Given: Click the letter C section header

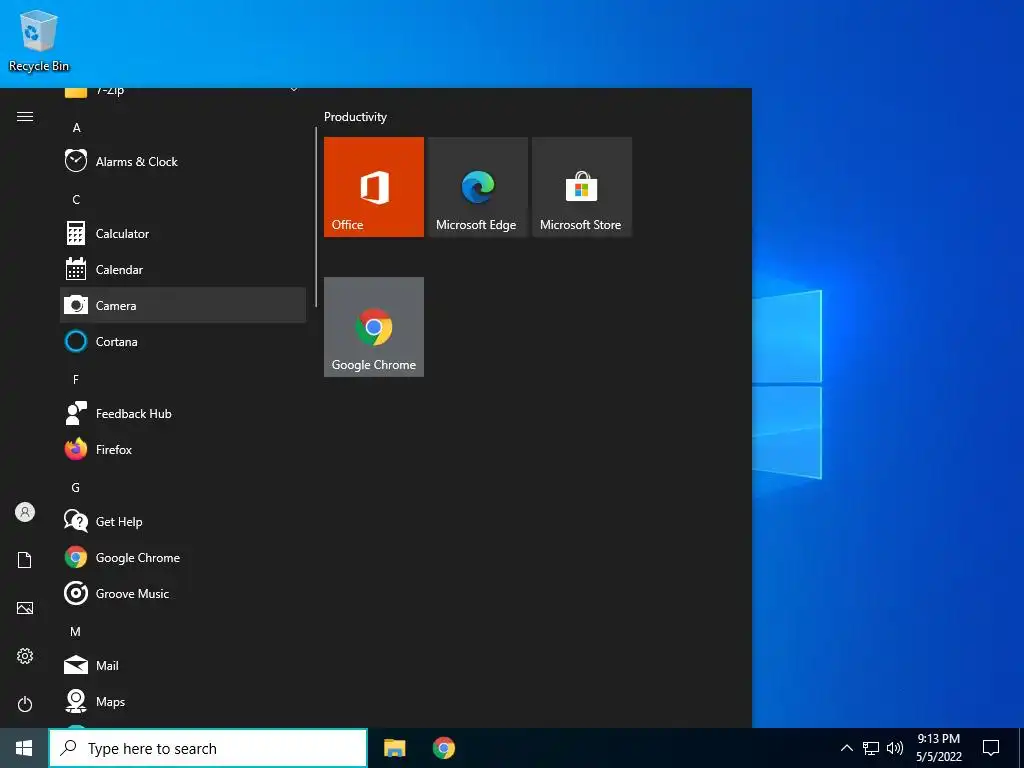Looking at the screenshot, I should pos(76,199).
